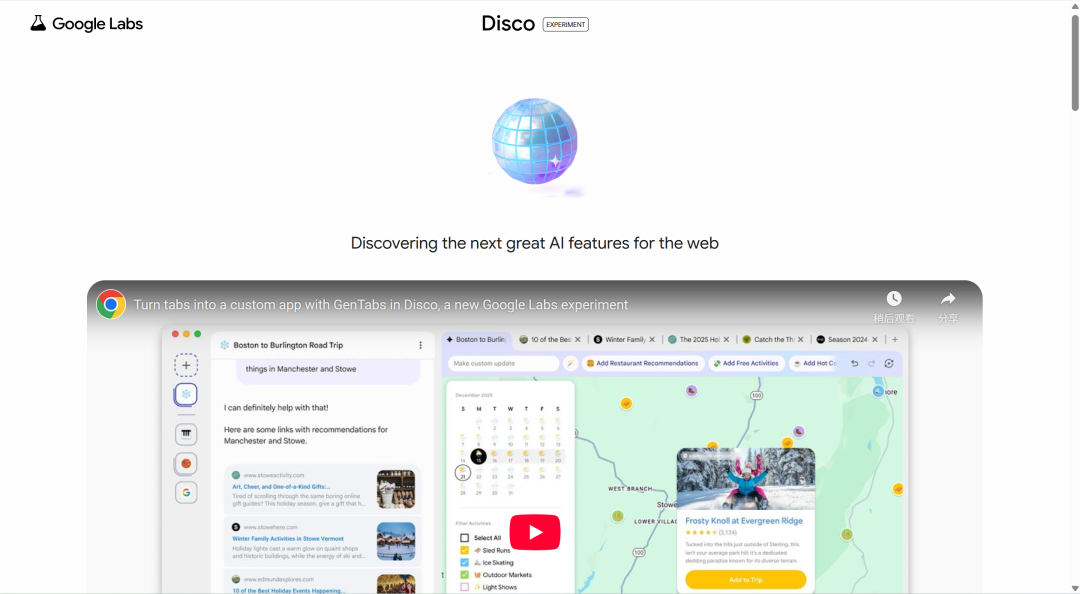Check the Select All checkbox
The height and width of the screenshot is (594, 1080).
[x=464, y=538]
